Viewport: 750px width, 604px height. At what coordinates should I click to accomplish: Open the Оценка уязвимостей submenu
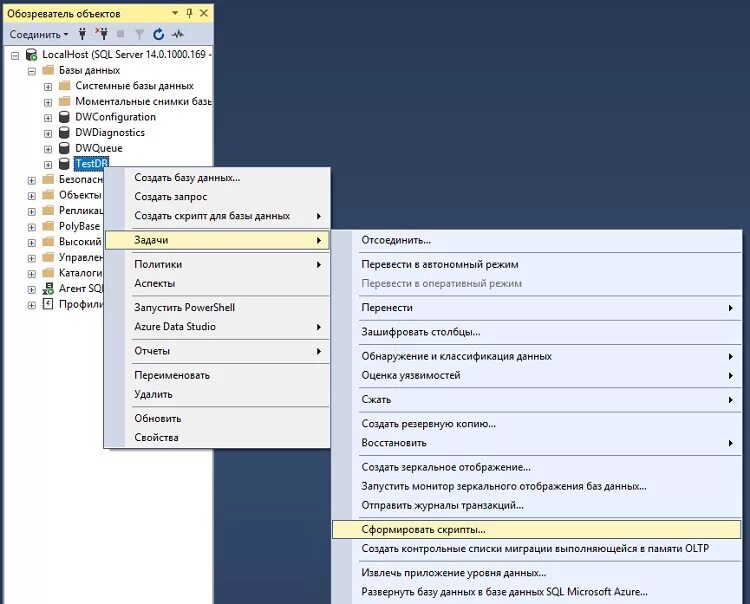[x=536, y=375]
